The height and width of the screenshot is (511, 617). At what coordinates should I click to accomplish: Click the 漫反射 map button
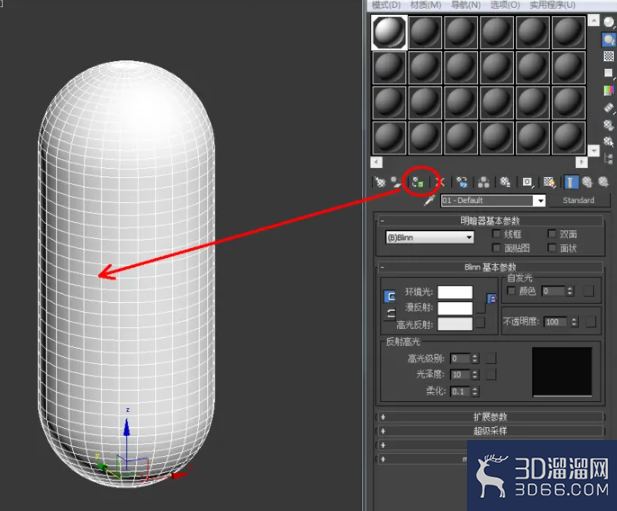[480, 308]
